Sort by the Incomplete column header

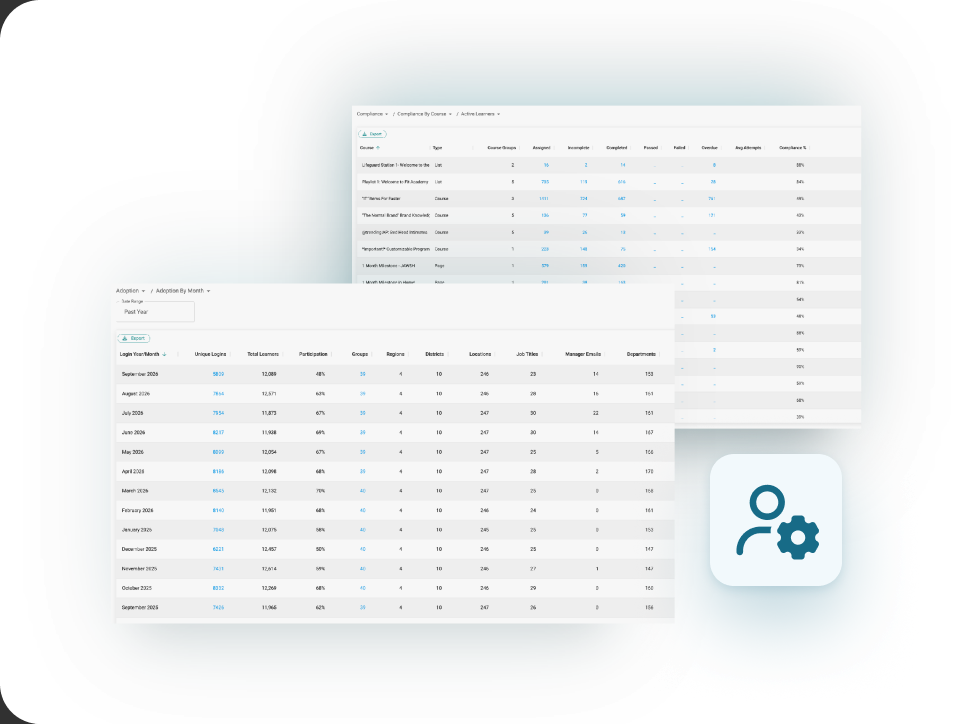pyautogui.click(x=578, y=148)
